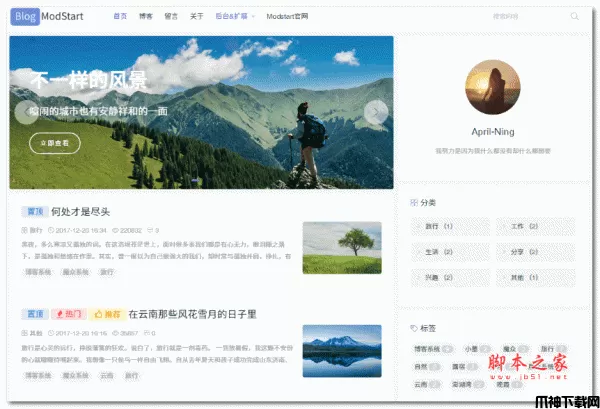Click the tag icon beside 标签 heading
The height and width of the screenshot is (409, 600).
[414, 328]
